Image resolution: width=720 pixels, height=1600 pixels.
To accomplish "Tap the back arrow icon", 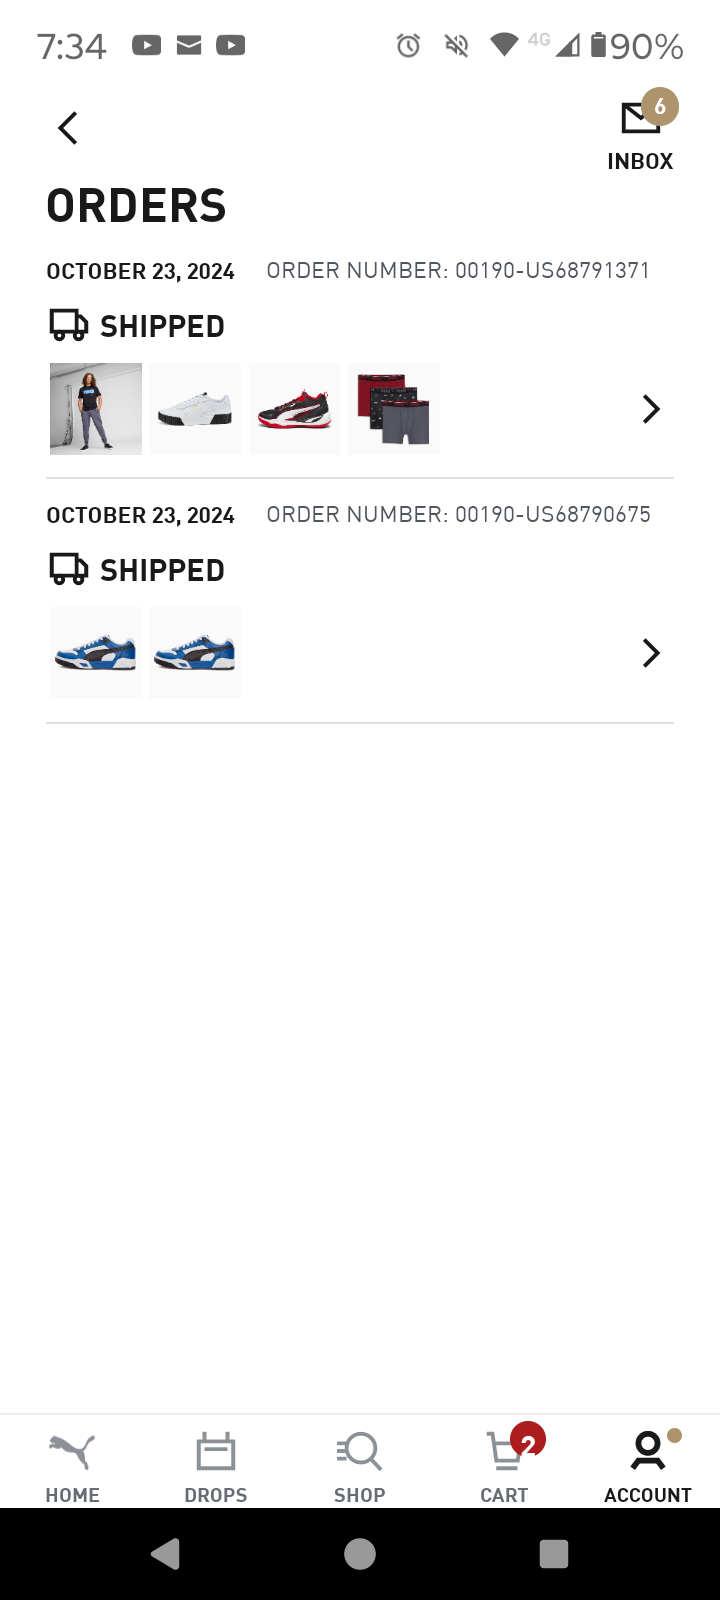I will (x=68, y=128).
